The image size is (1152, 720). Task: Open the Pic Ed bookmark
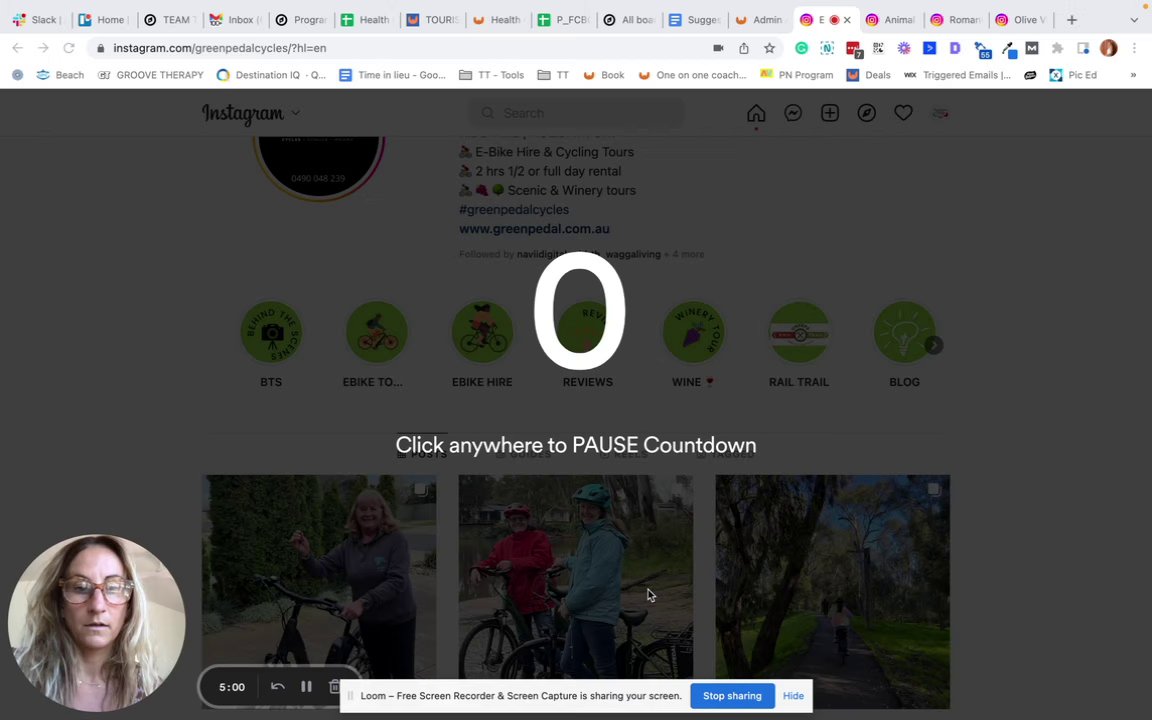click(1073, 75)
